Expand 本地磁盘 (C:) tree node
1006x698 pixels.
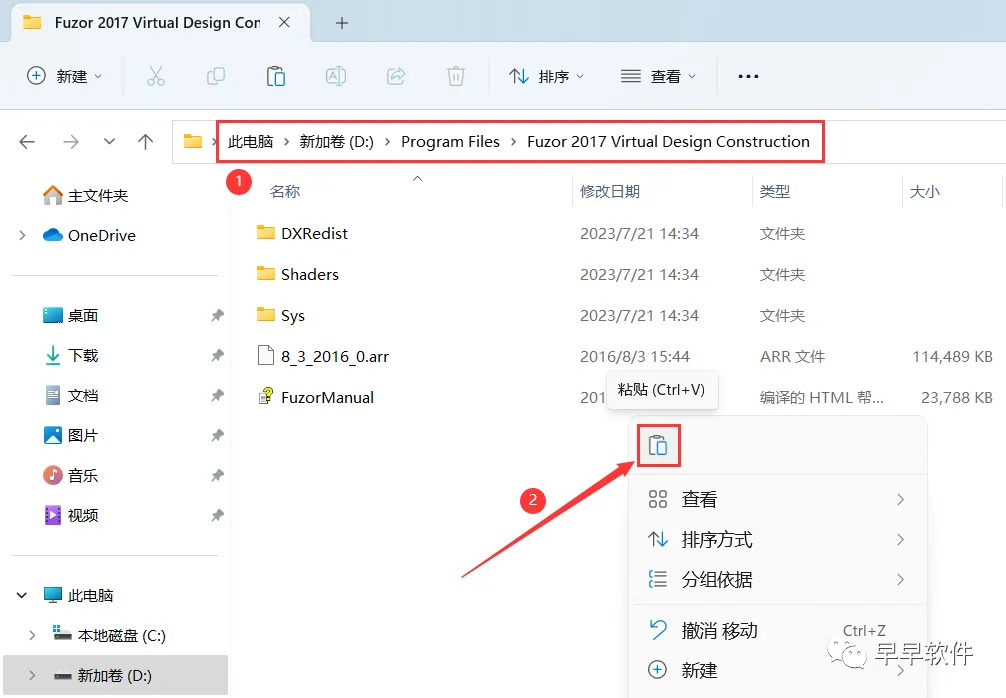[32, 635]
